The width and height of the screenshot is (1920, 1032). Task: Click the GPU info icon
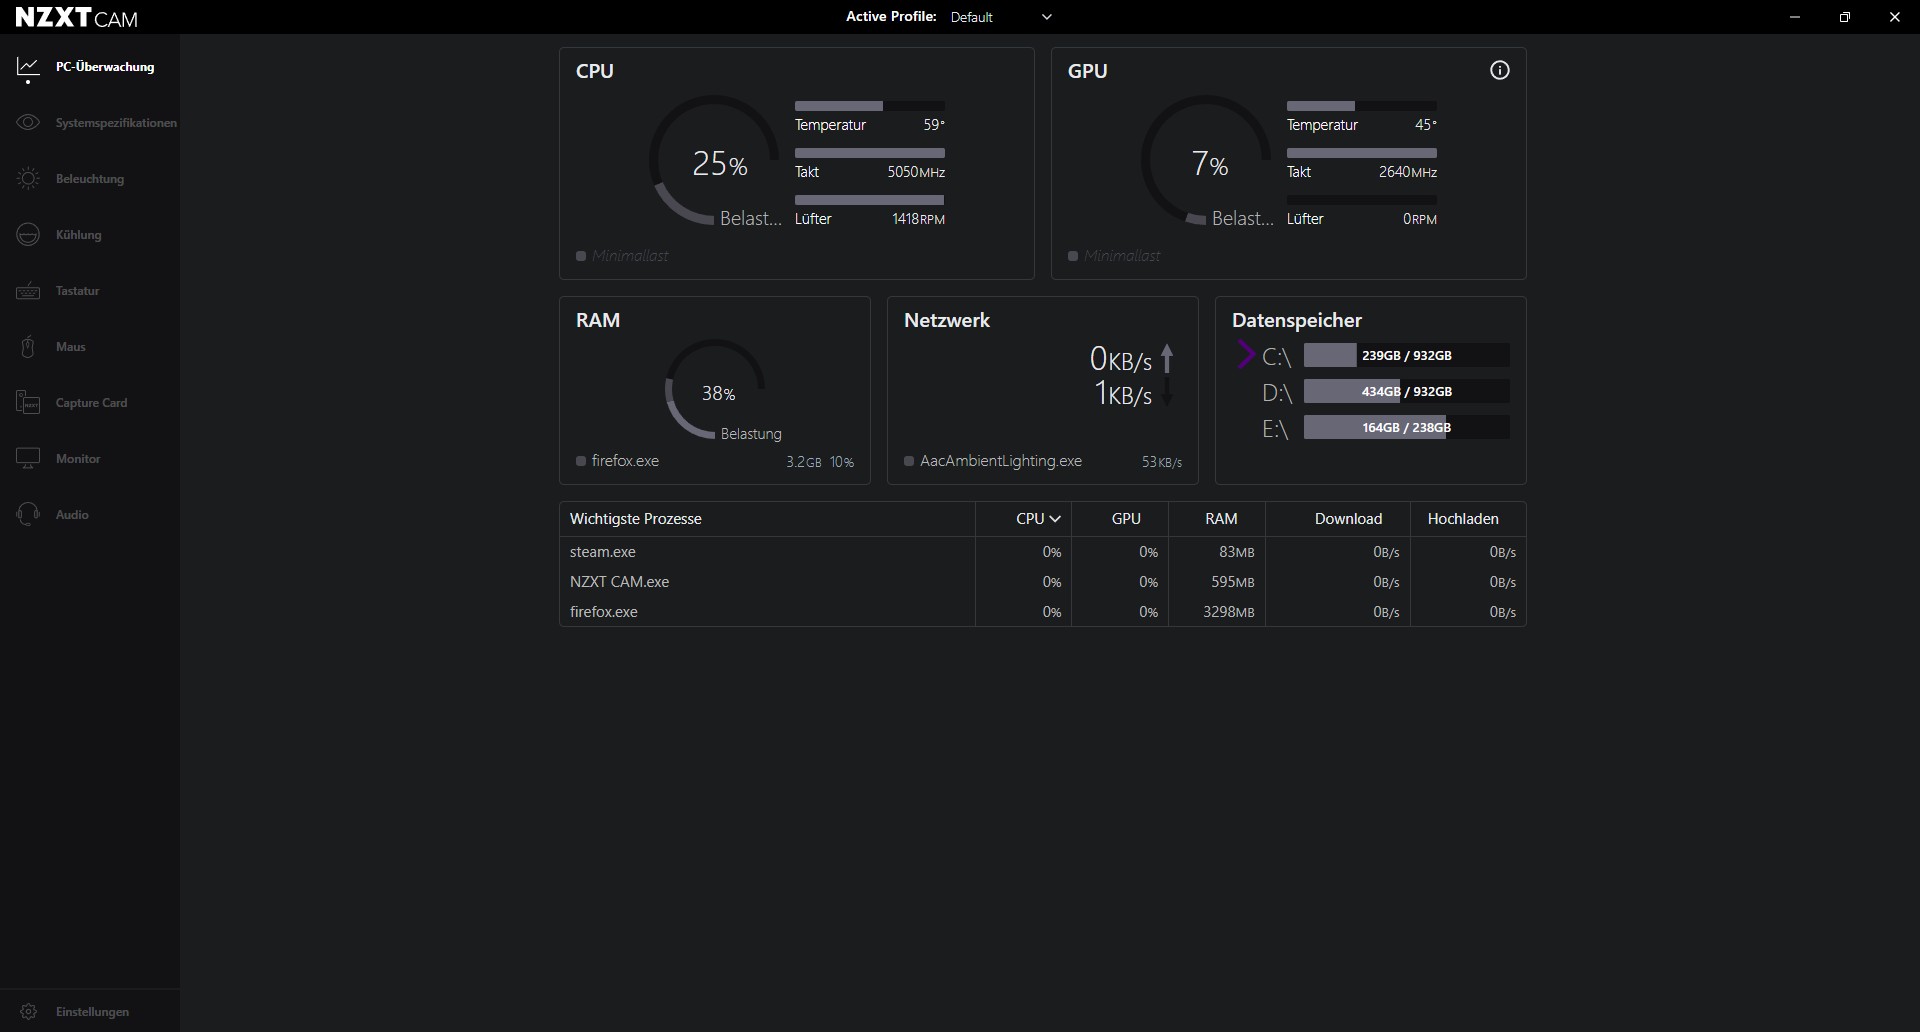tap(1499, 70)
